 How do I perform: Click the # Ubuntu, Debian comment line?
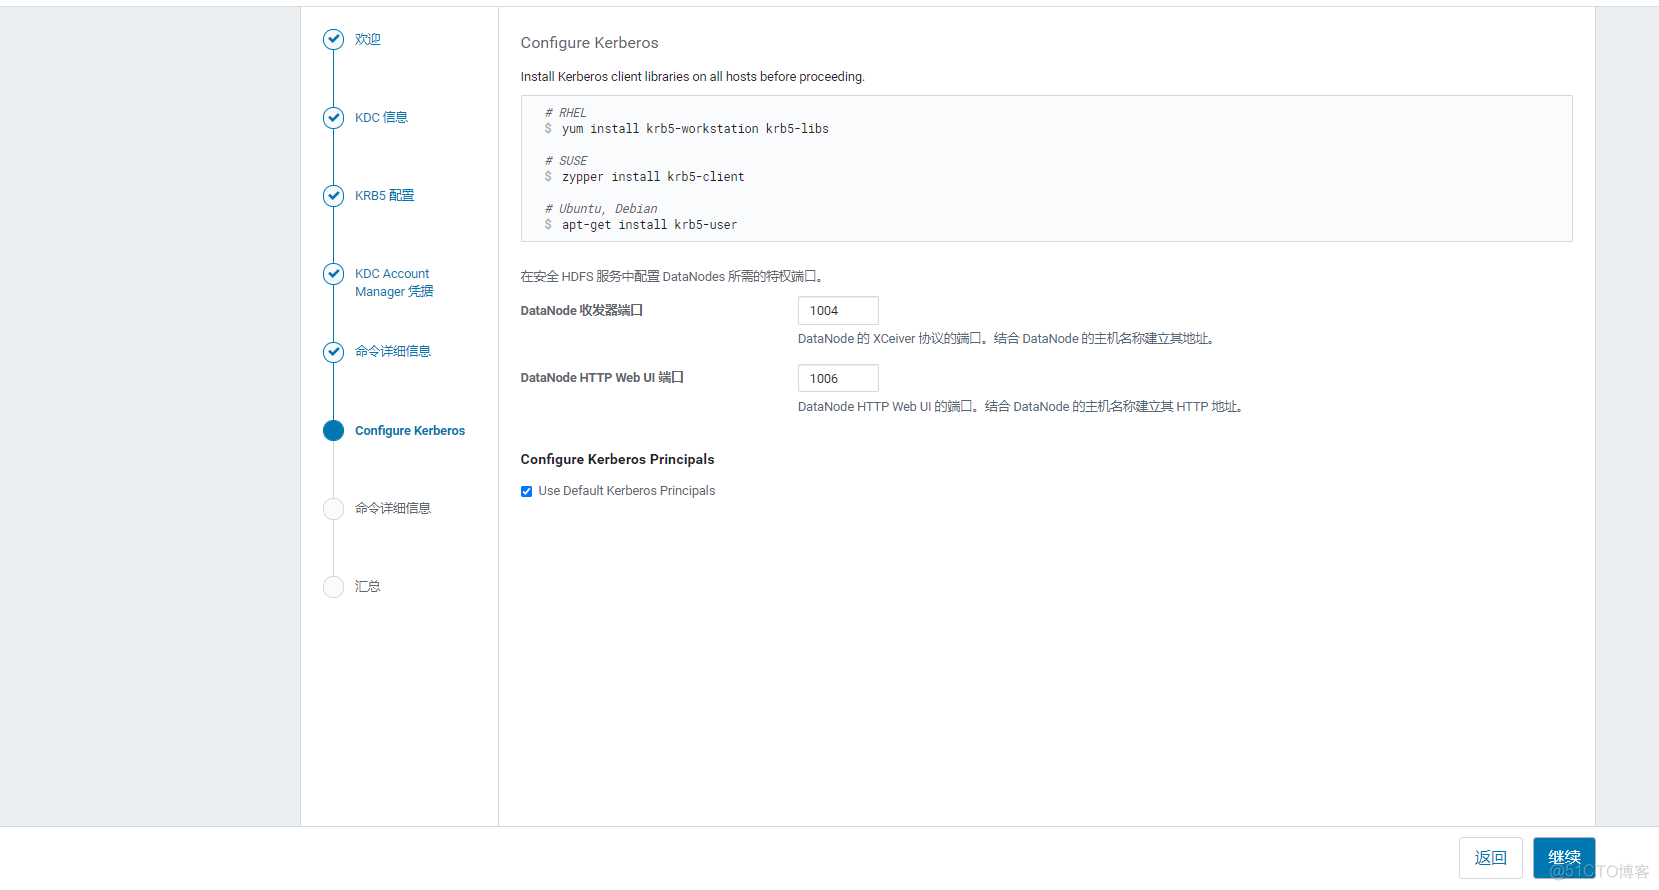(601, 209)
